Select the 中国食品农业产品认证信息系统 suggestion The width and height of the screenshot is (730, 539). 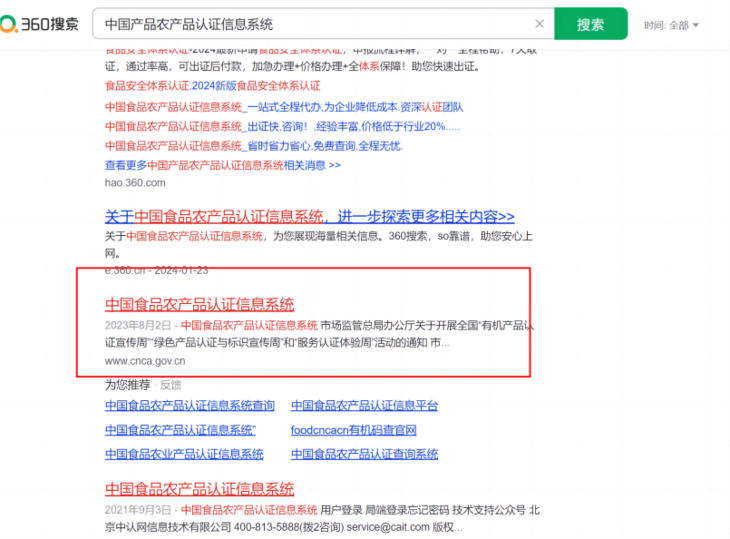coord(184,454)
